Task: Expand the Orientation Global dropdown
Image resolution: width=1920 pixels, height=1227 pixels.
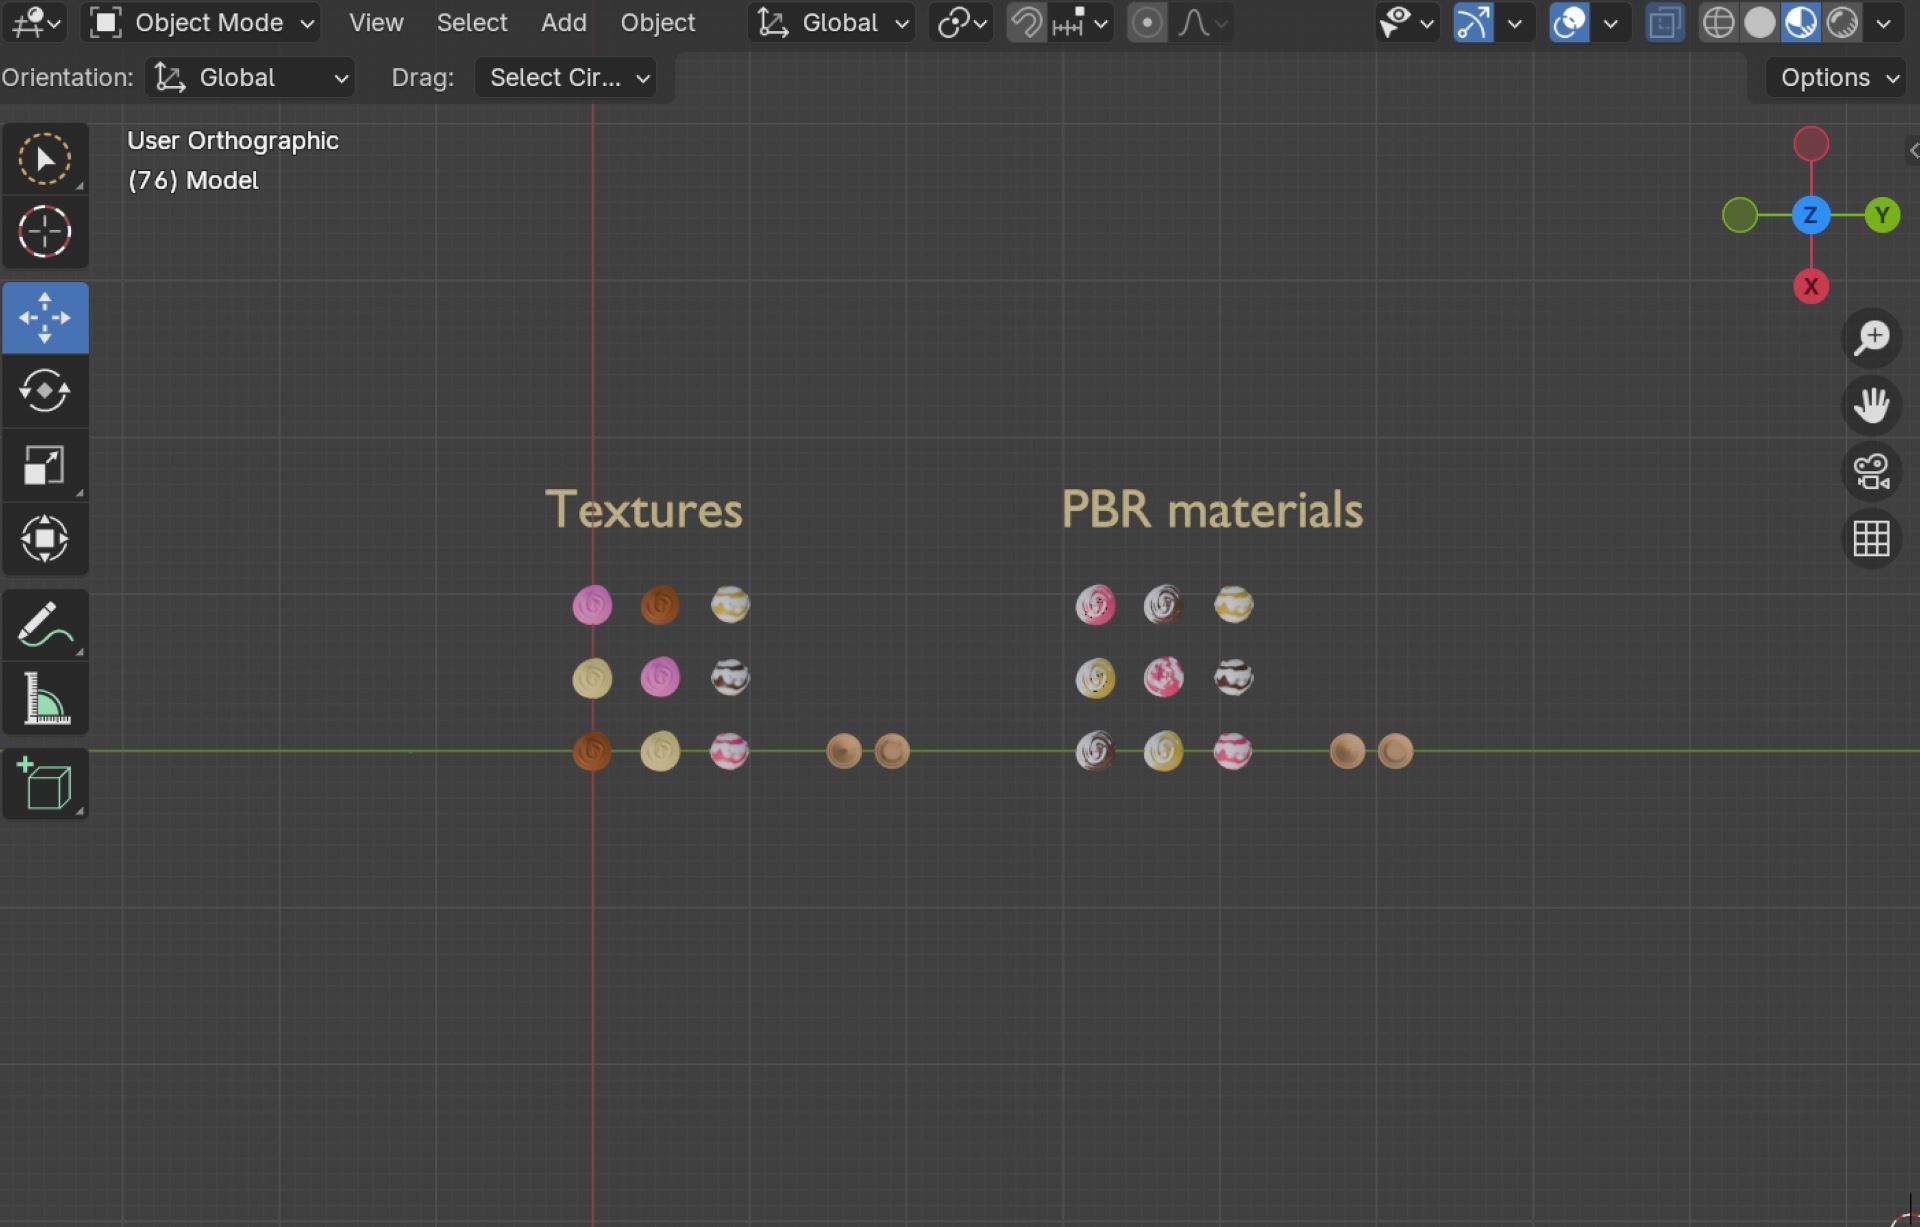Action: pyautogui.click(x=250, y=77)
